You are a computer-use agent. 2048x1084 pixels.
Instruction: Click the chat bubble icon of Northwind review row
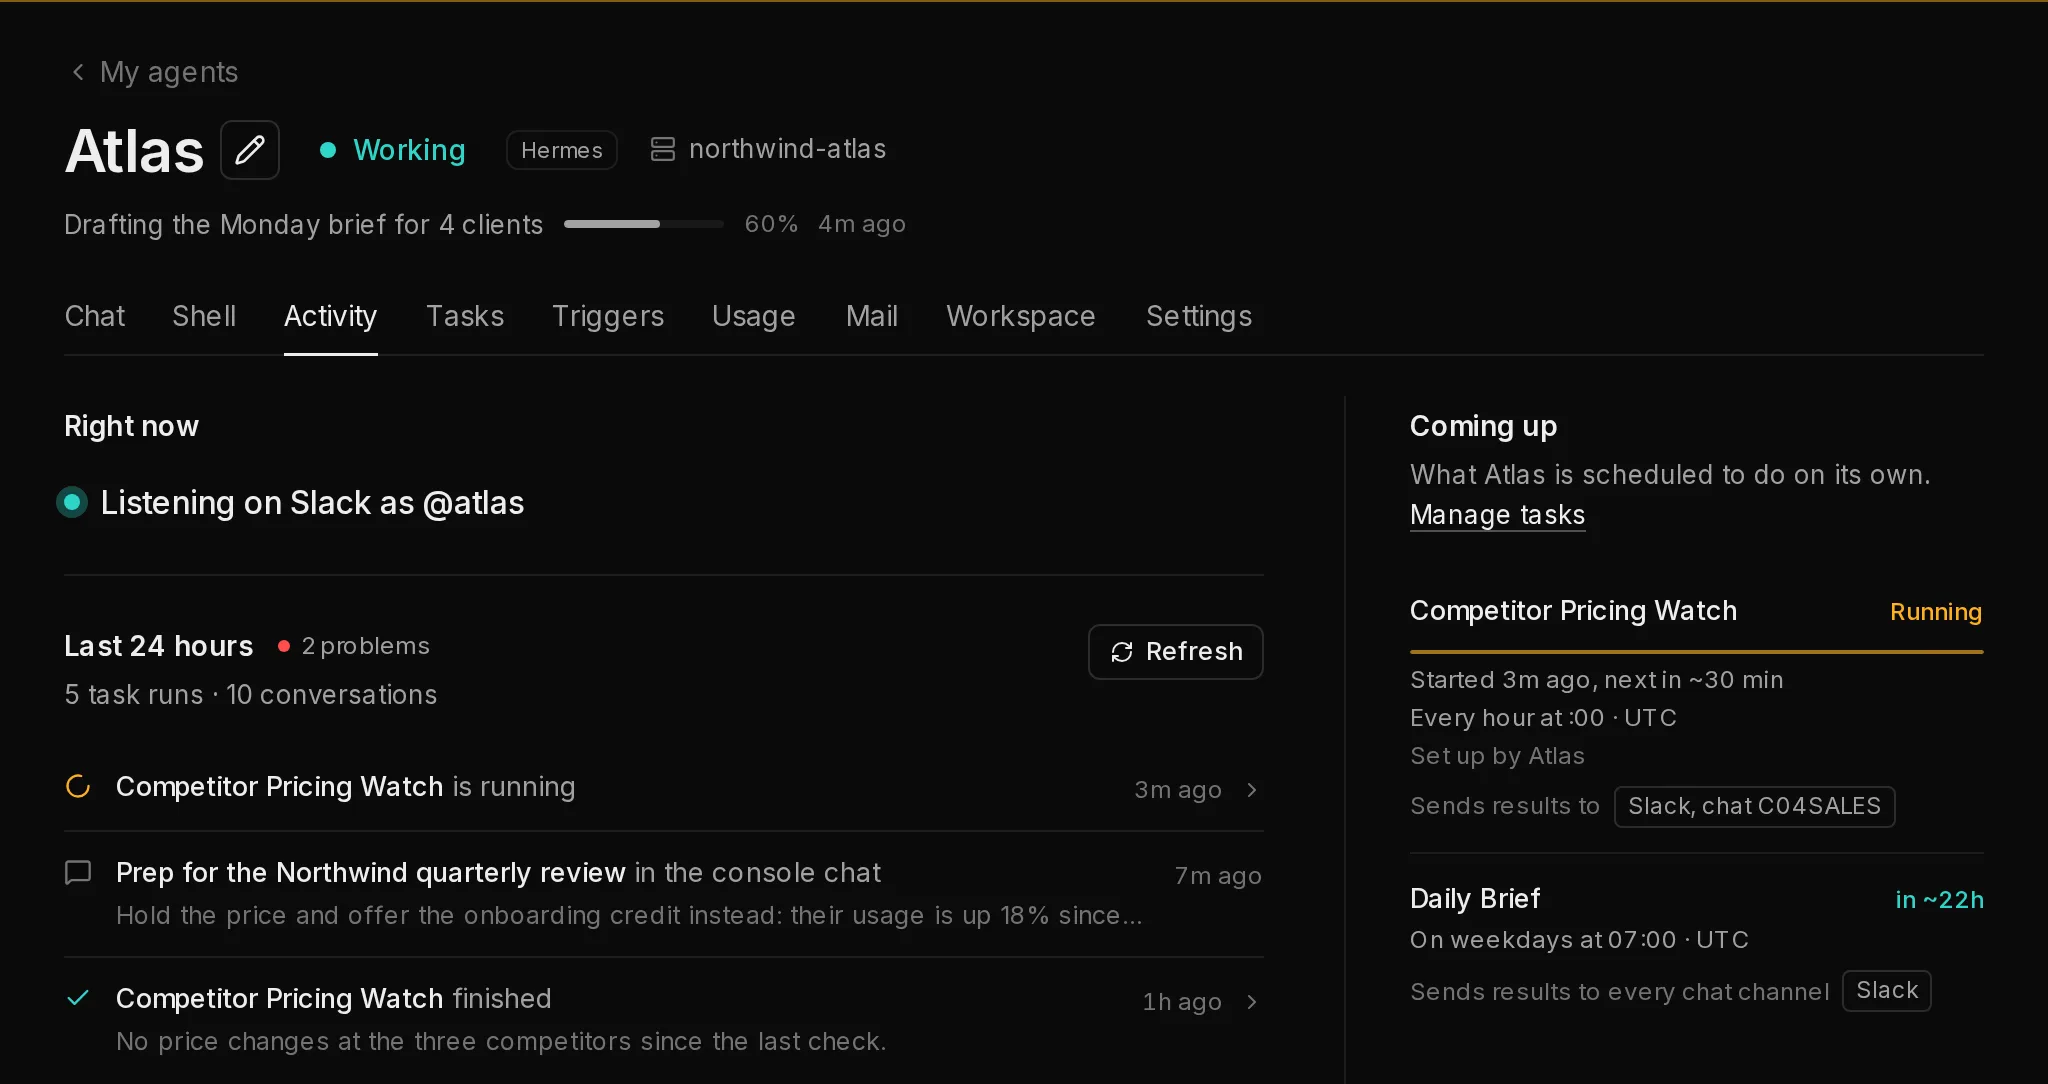78,872
